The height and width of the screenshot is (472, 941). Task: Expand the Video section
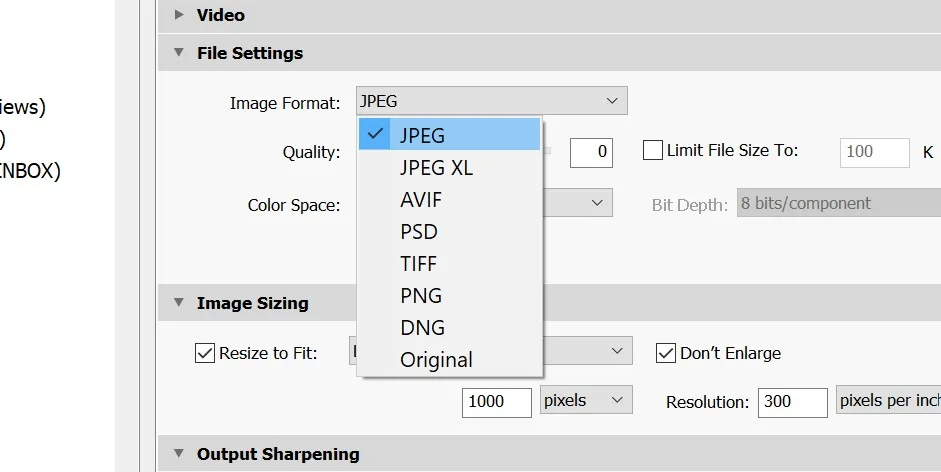pyautogui.click(x=179, y=14)
